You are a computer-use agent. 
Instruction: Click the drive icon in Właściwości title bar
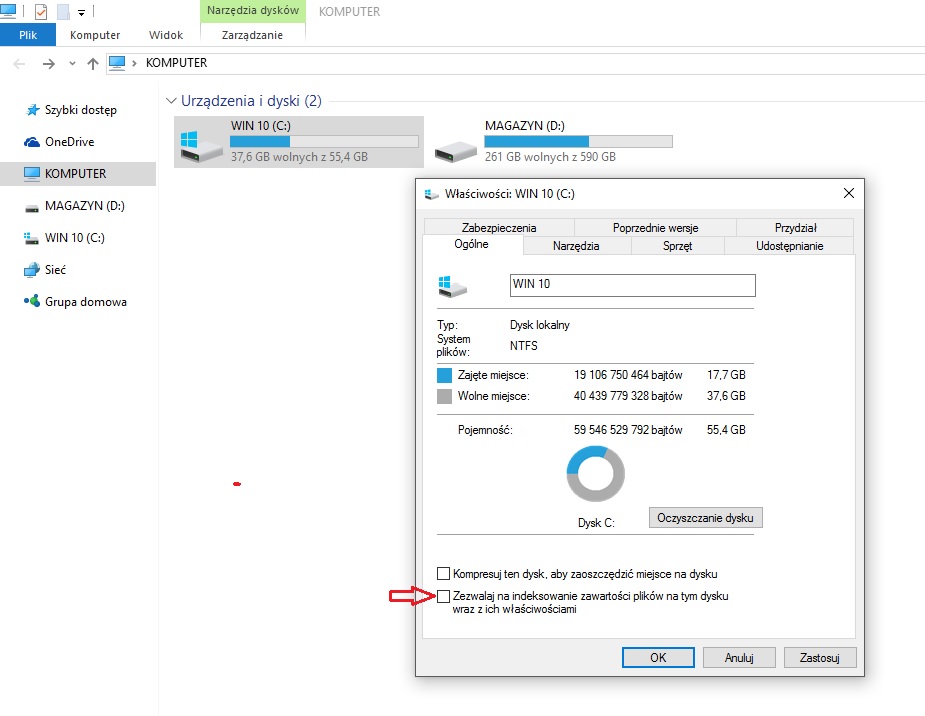432,194
